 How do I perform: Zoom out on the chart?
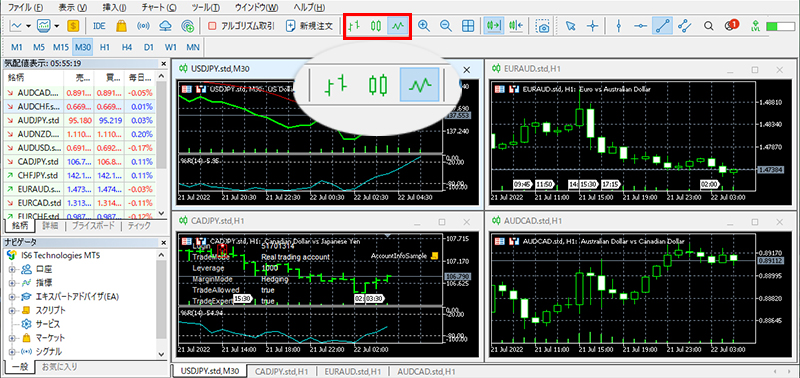pyautogui.click(x=446, y=26)
